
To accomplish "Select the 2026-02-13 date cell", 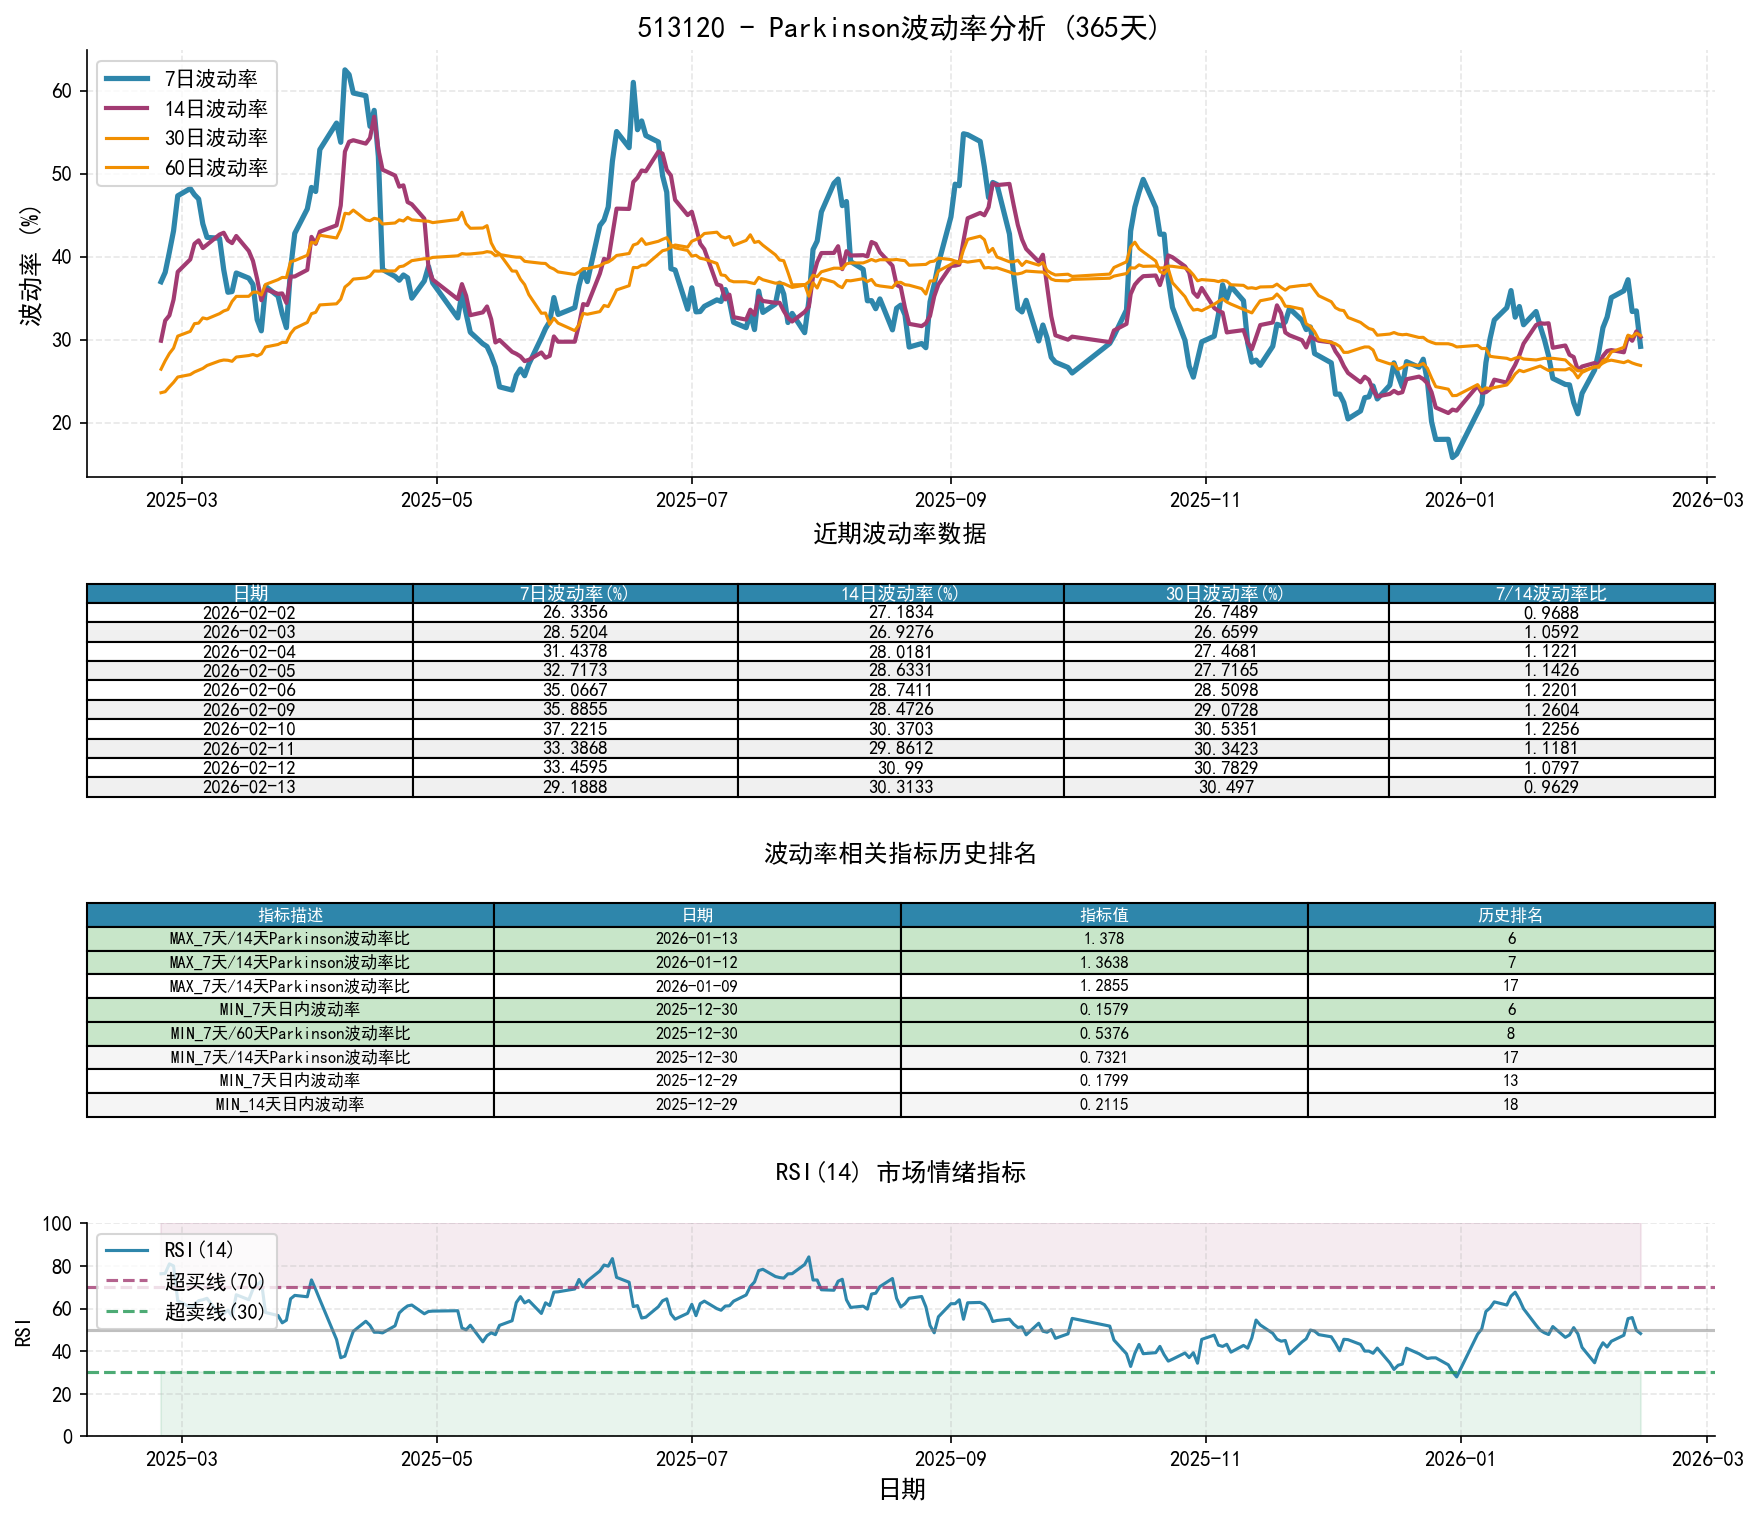I will pyautogui.click(x=249, y=787).
